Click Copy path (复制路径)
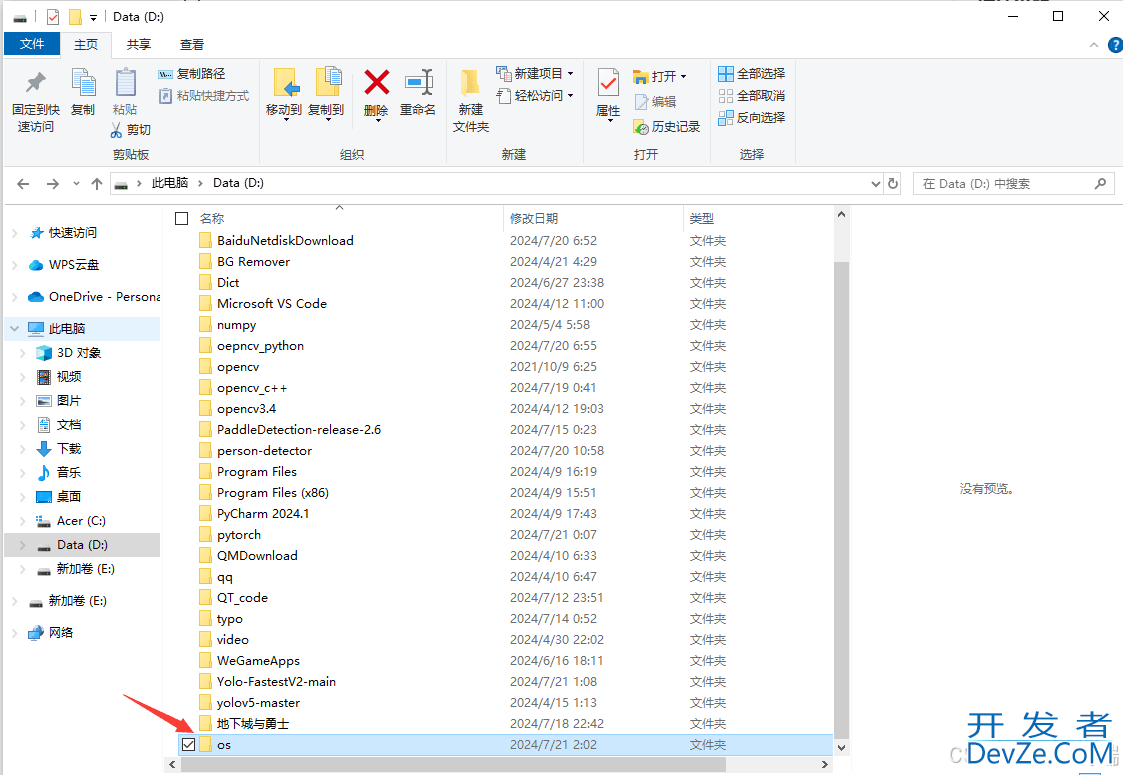 coord(192,74)
